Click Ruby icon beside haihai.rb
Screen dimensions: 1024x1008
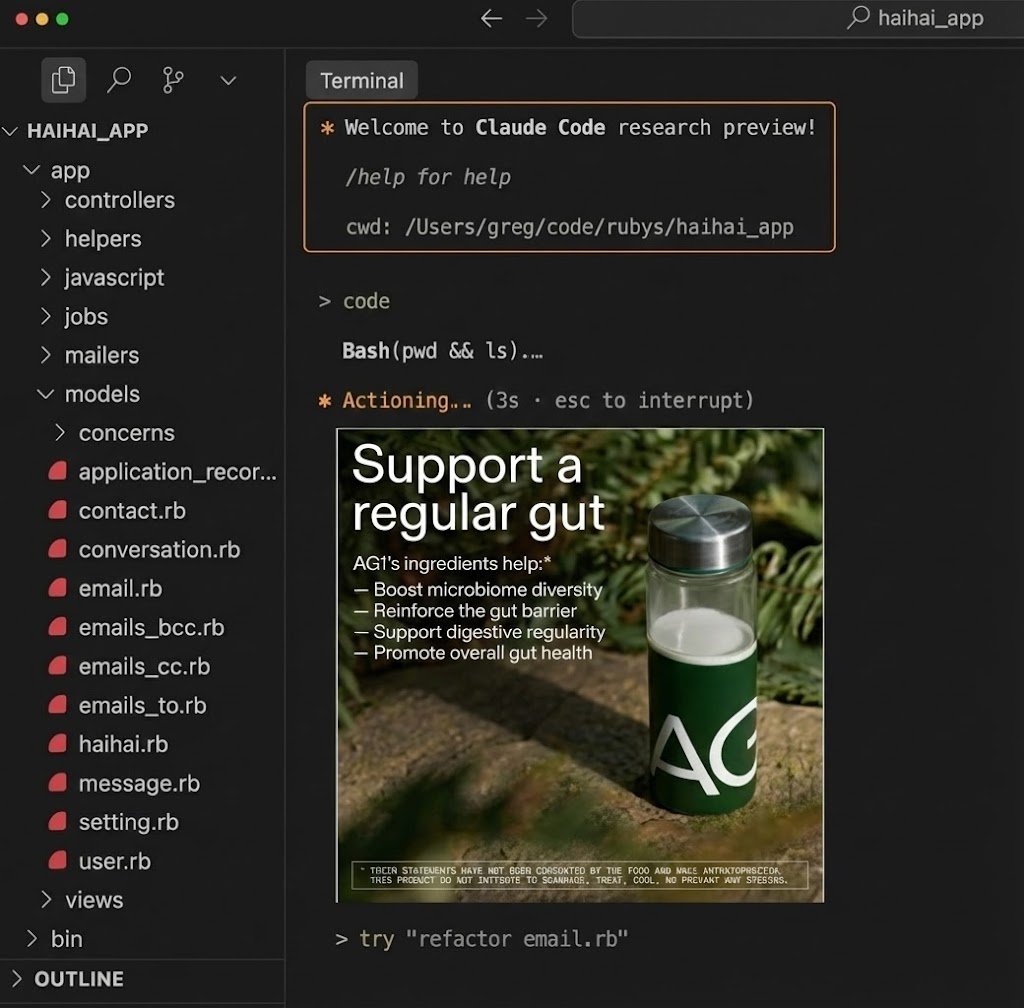click(57, 744)
